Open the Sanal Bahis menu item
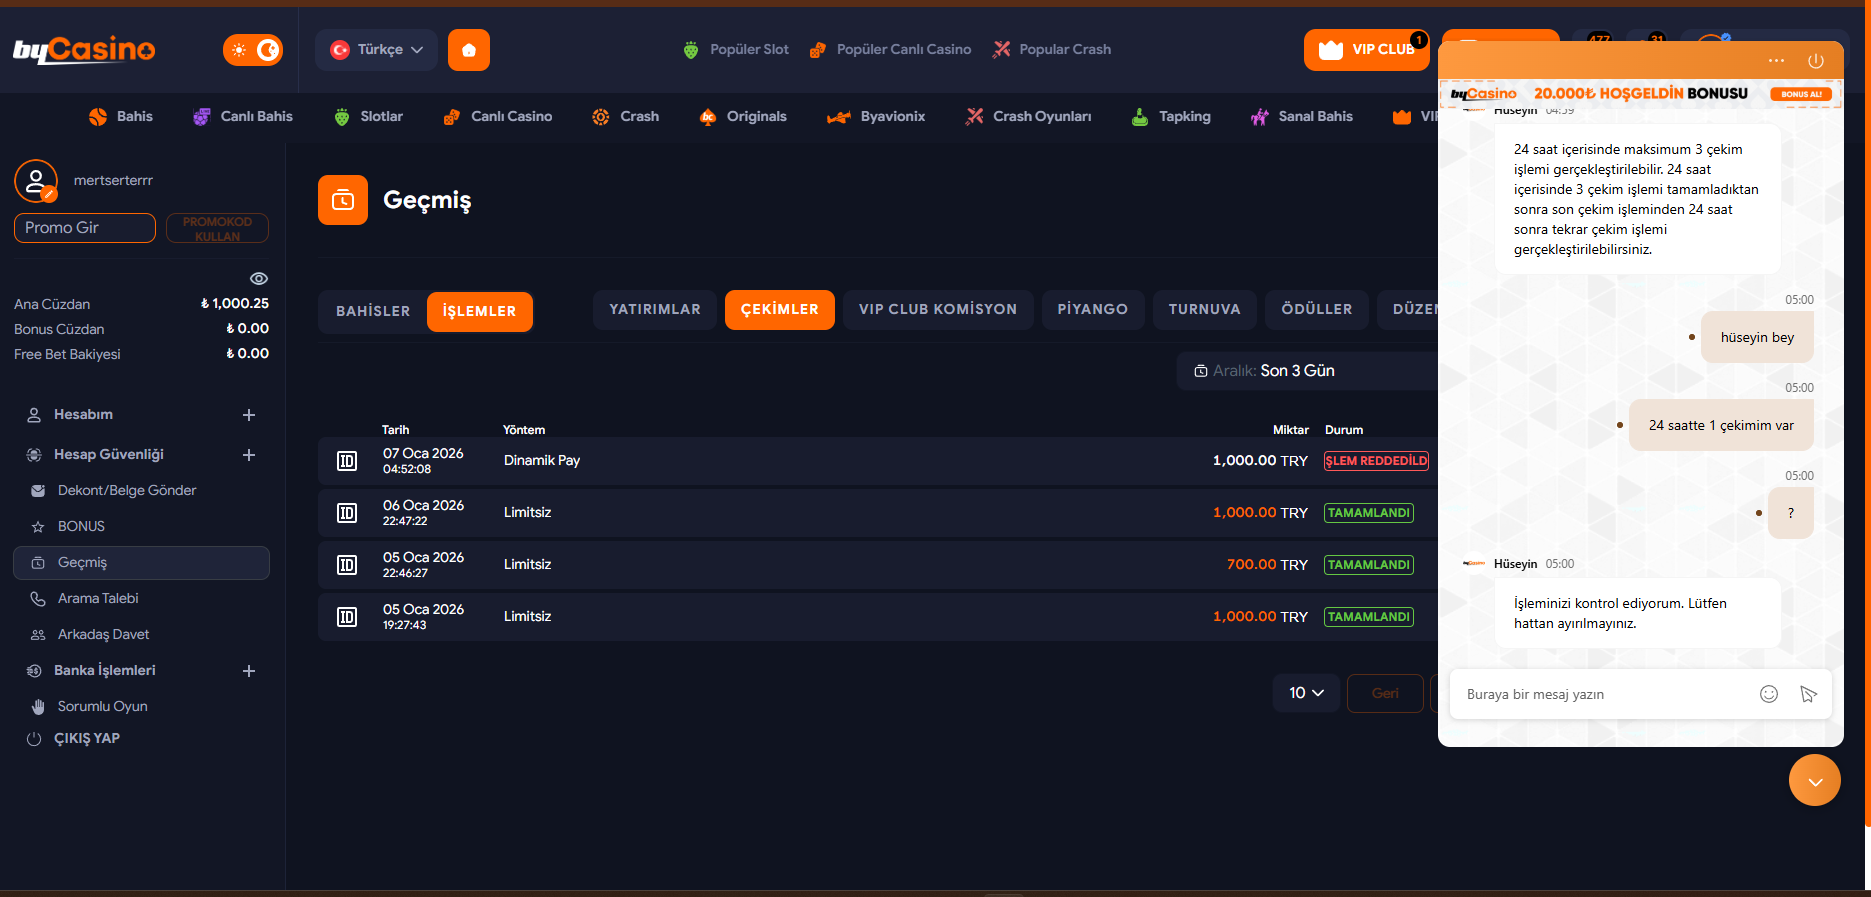The width and height of the screenshot is (1871, 897). click(1301, 116)
